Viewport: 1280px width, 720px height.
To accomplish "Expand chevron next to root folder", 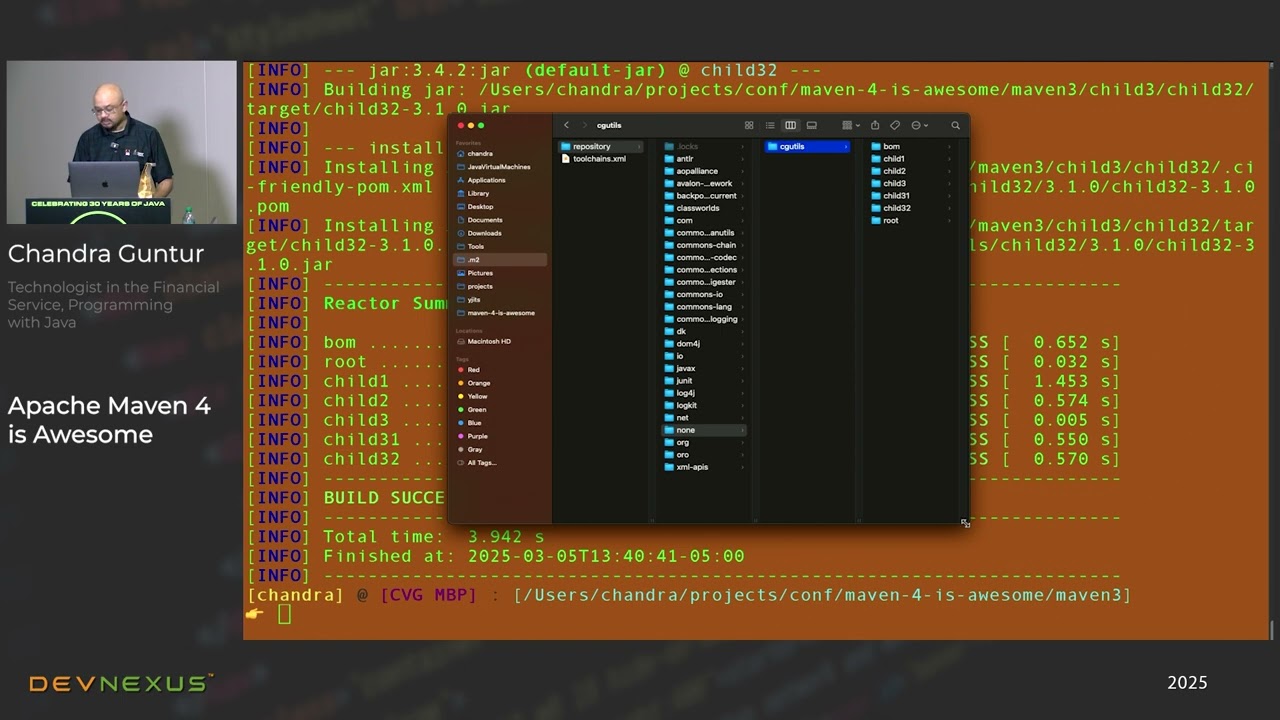I will click(x=949, y=220).
